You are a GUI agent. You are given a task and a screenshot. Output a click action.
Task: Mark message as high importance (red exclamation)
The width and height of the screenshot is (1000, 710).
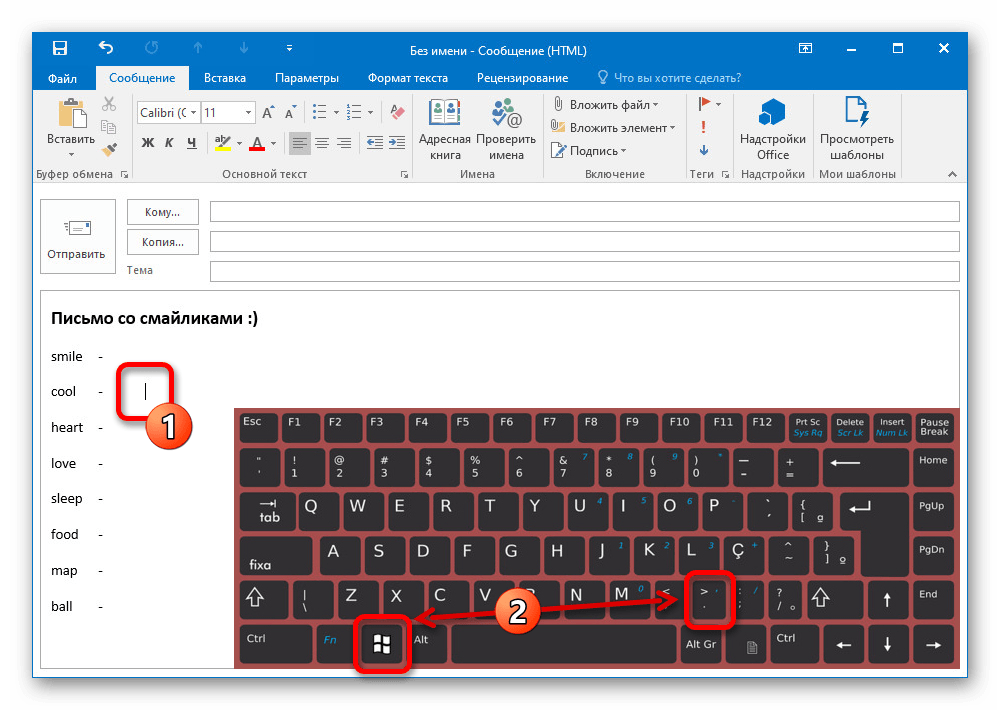pyautogui.click(x=704, y=127)
